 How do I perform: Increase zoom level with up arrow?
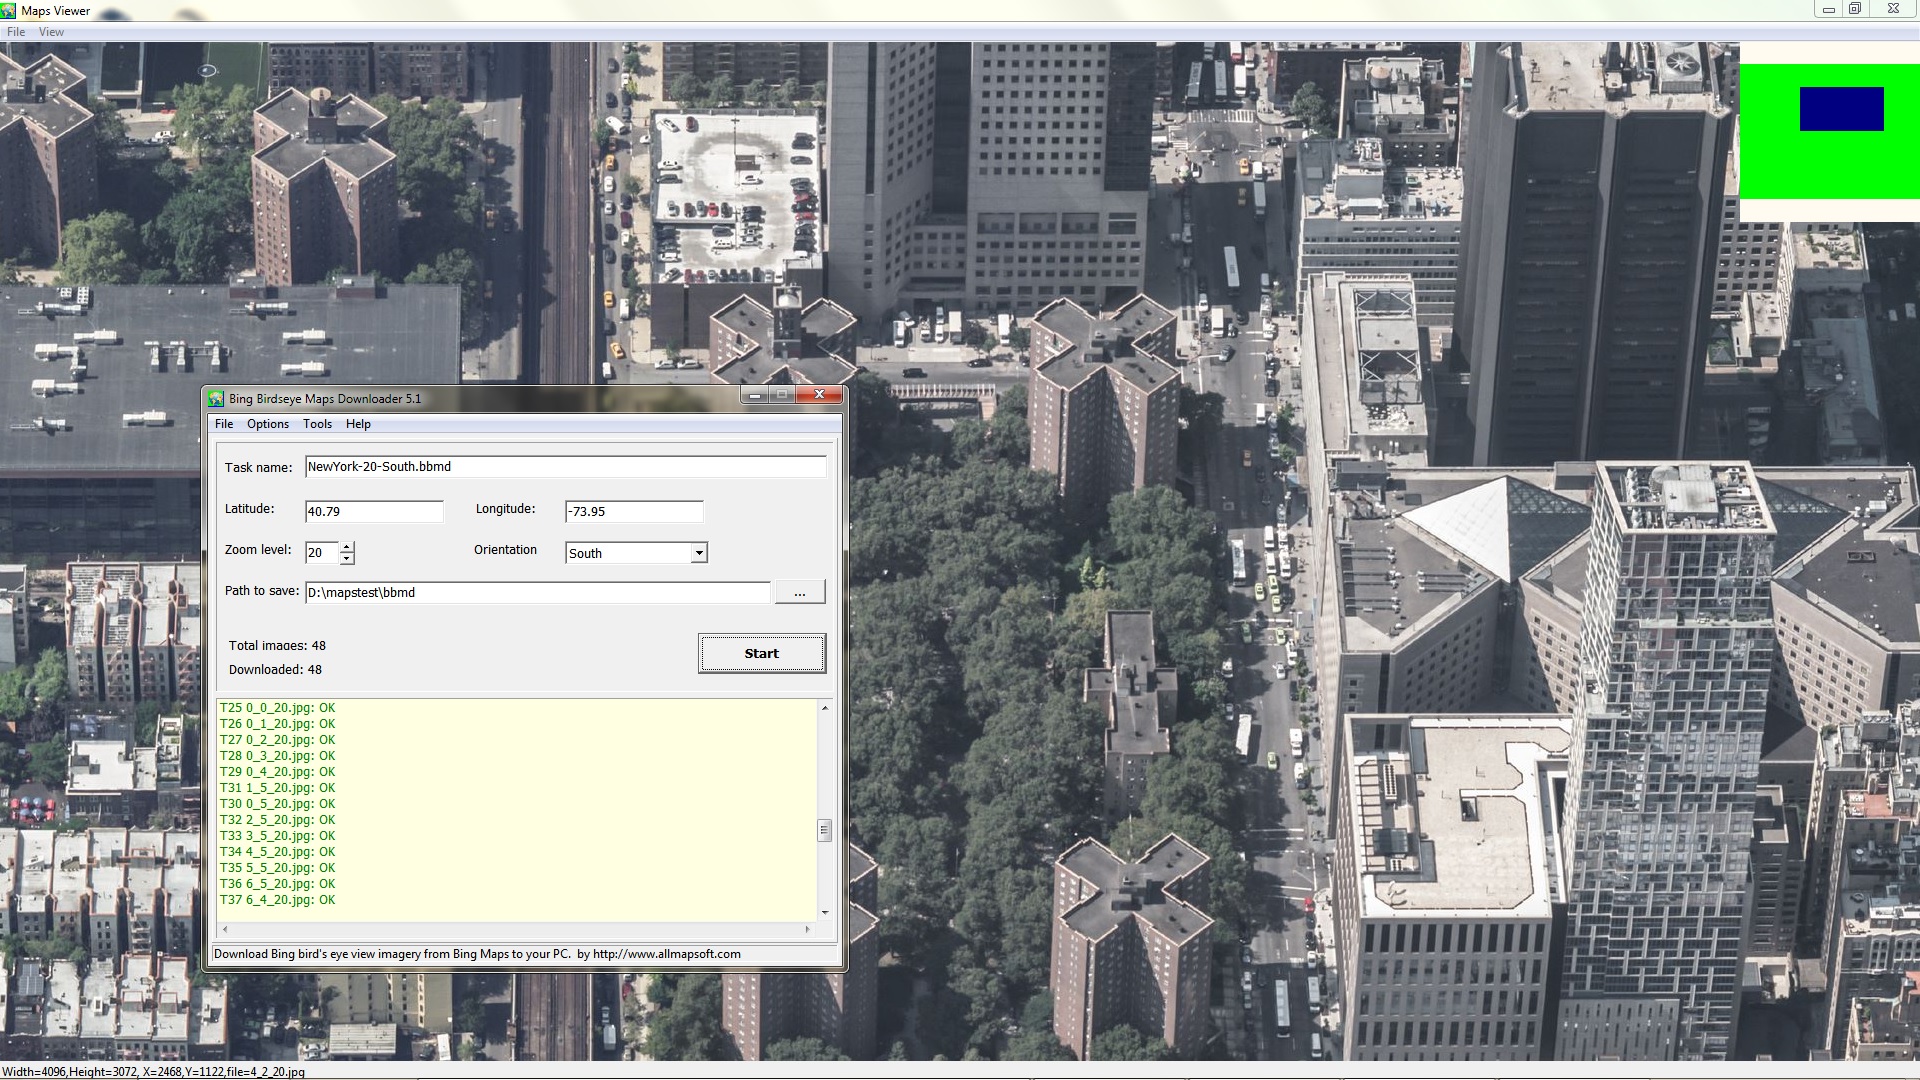pyautogui.click(x=347, y=547)
